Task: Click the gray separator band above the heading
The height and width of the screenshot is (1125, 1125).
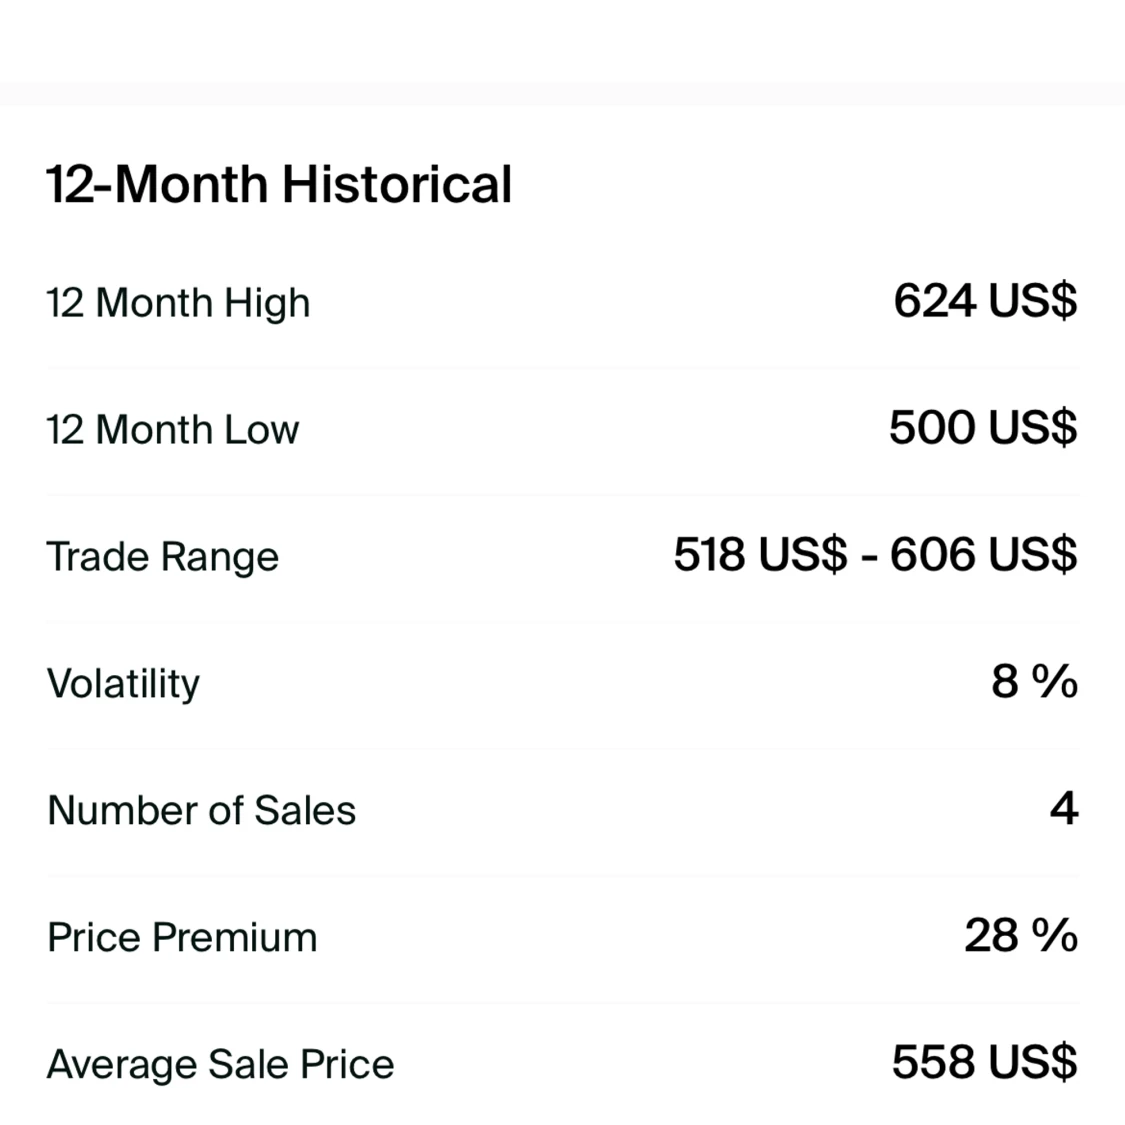Action: pos(562,94)
